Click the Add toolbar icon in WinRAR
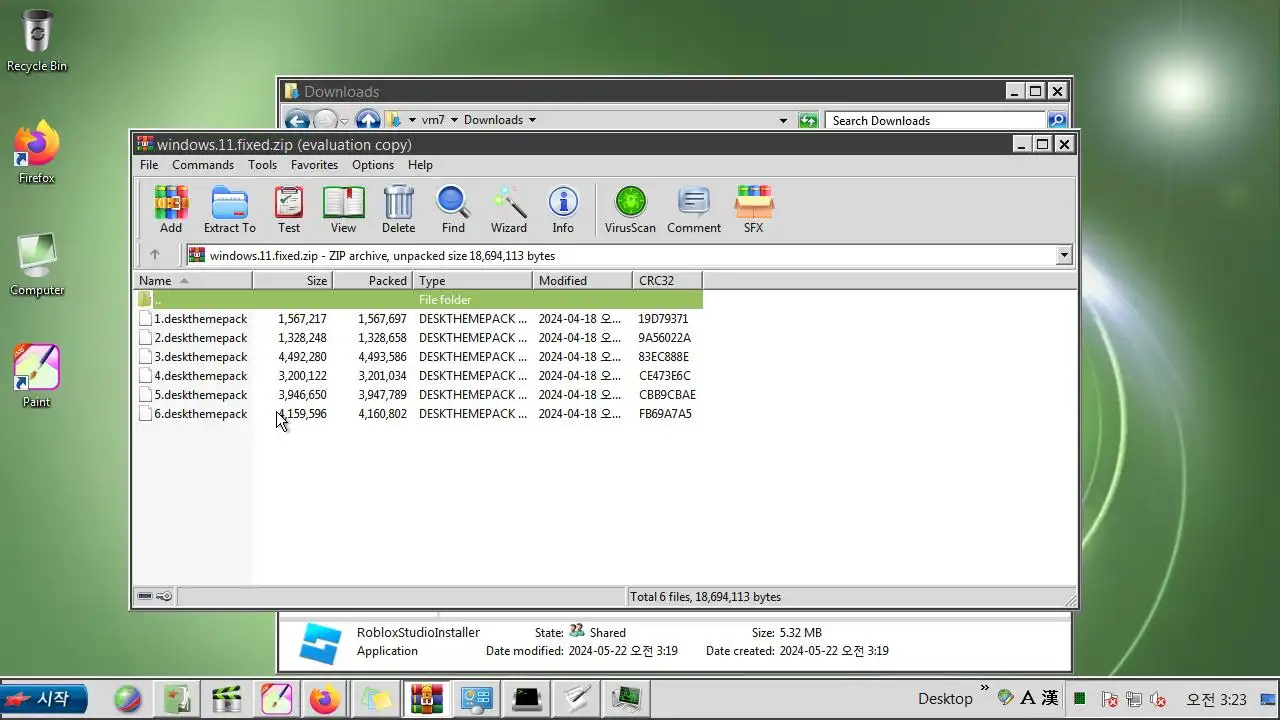1280x720 pixels. [x=171, y=210]
